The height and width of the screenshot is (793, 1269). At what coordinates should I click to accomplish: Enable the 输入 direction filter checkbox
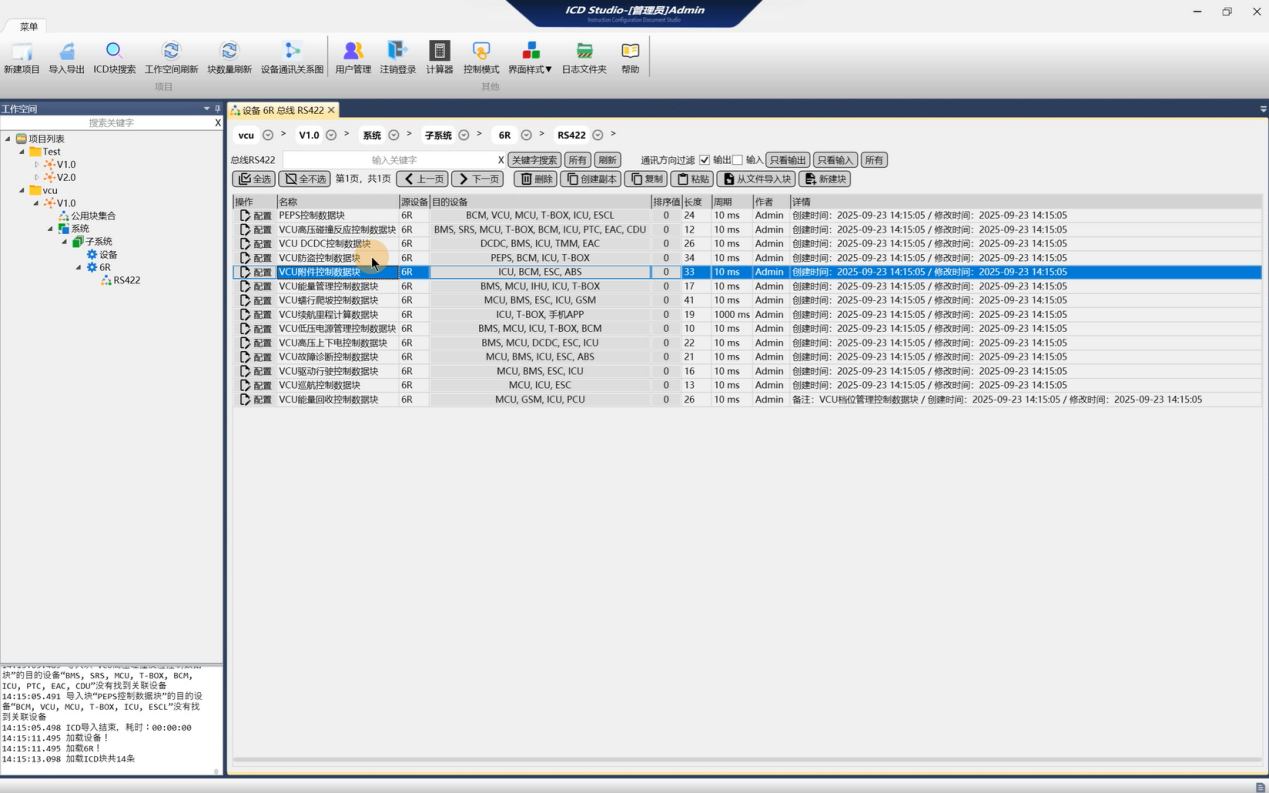(737, 160)
